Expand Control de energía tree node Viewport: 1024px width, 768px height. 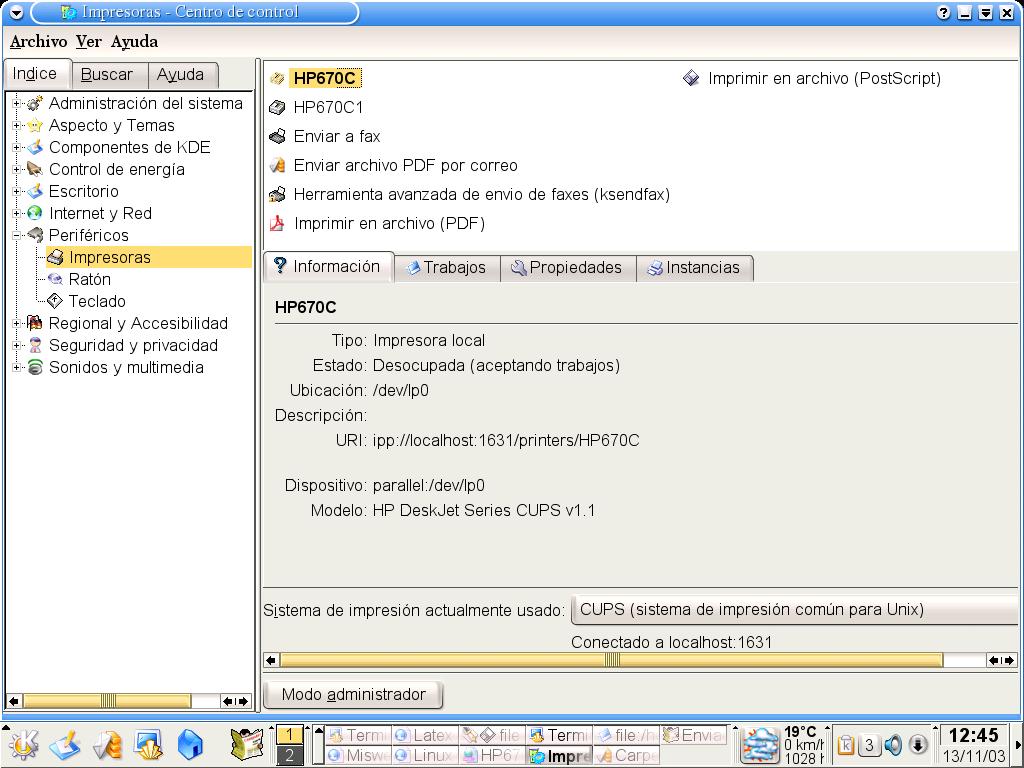(17, 169)
